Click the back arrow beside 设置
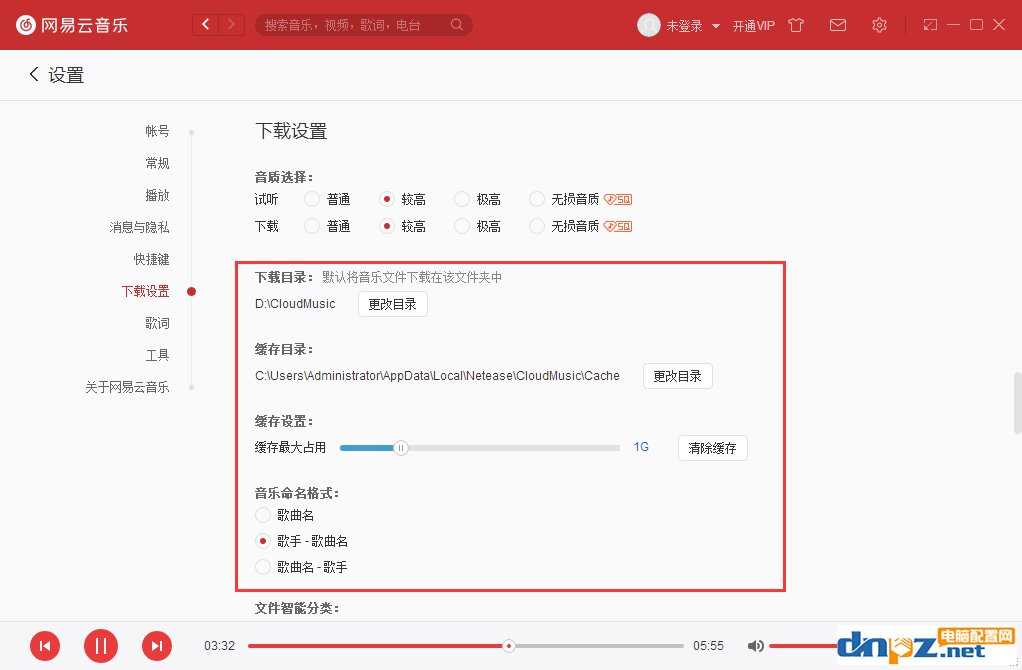Viewport: 1022px width, 670px height. click(x=34, y=75)
